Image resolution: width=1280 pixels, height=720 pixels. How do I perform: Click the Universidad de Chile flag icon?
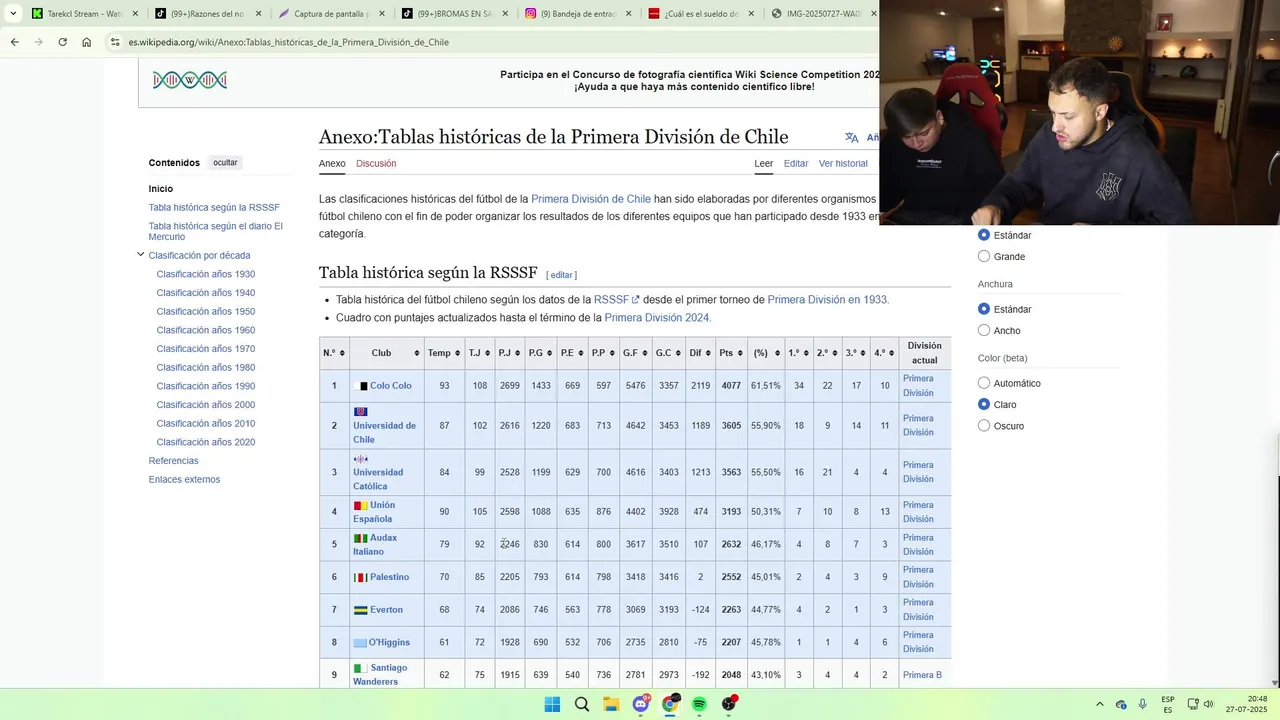[361, 412]
